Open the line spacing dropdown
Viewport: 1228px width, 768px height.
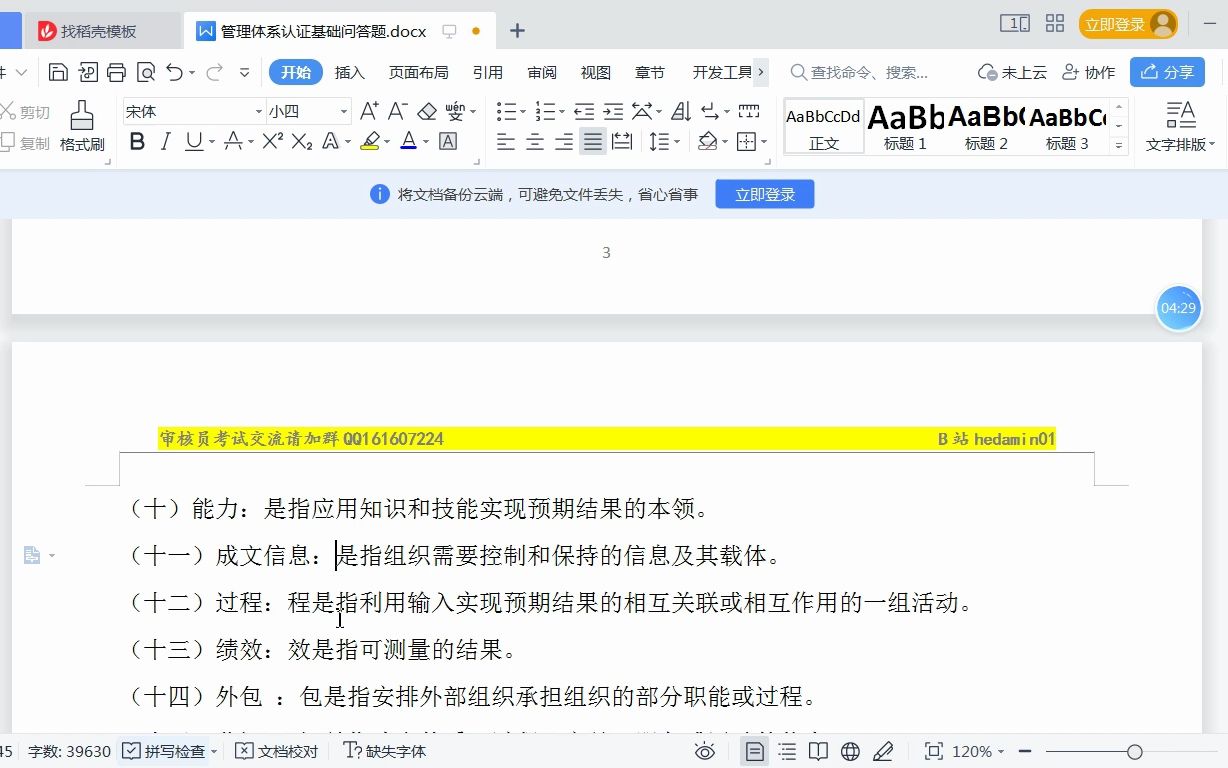[x=663, y=142]
